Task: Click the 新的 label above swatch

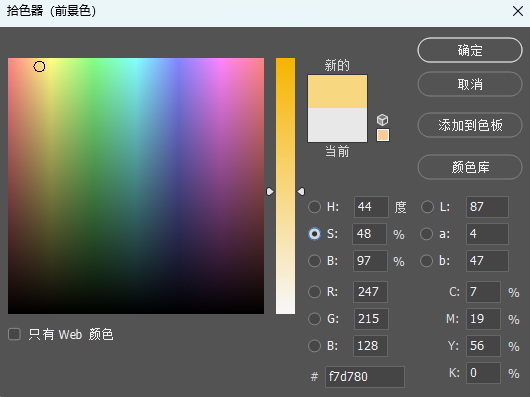Action: (x=337, y=65)
